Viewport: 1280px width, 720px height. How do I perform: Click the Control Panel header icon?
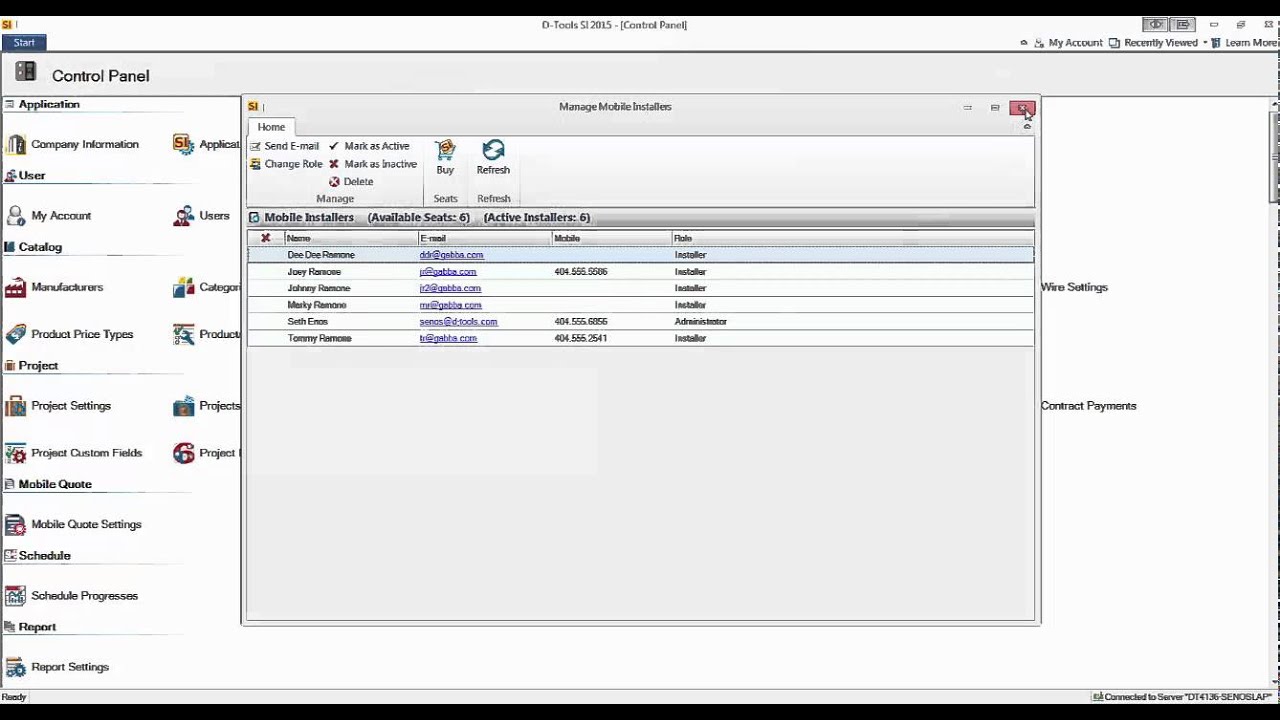coord(26,72)
